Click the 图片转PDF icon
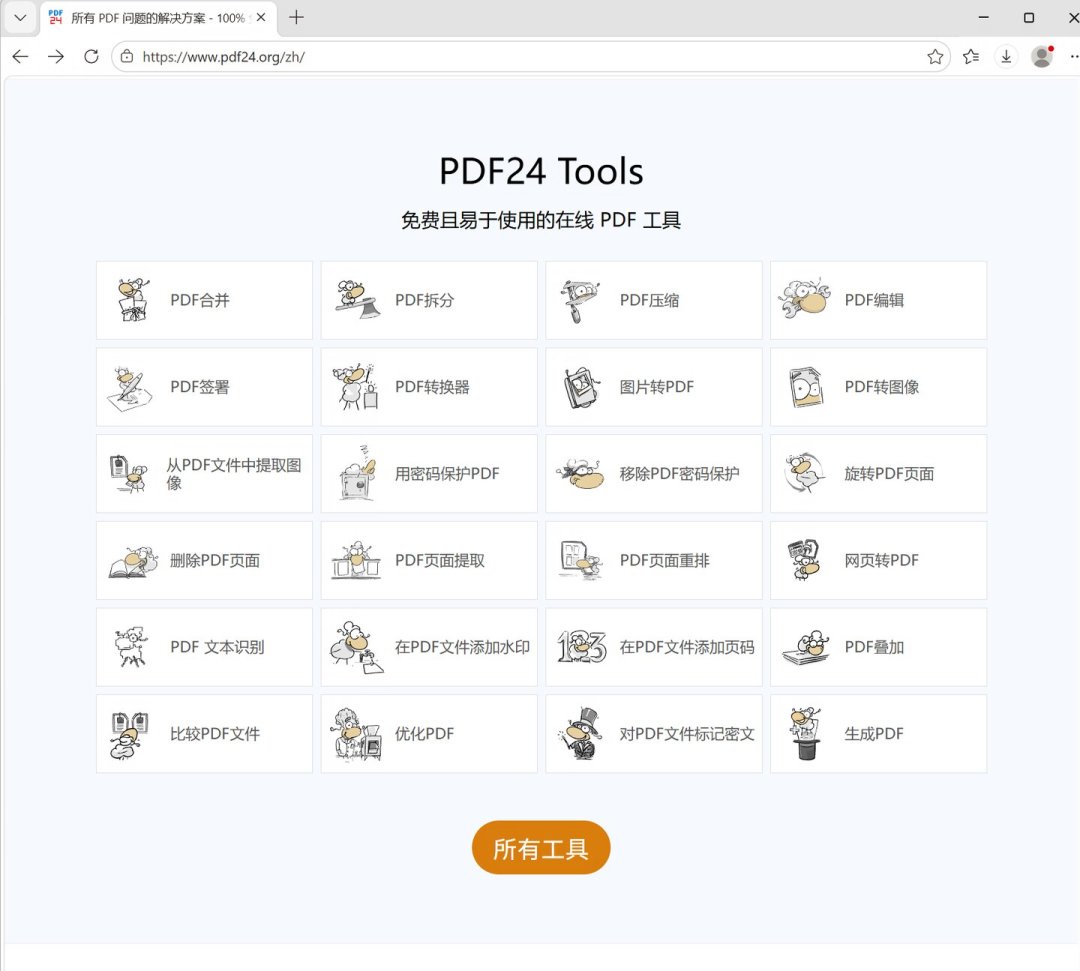This screenshot has height=971, width=1080. click(582, 388)
